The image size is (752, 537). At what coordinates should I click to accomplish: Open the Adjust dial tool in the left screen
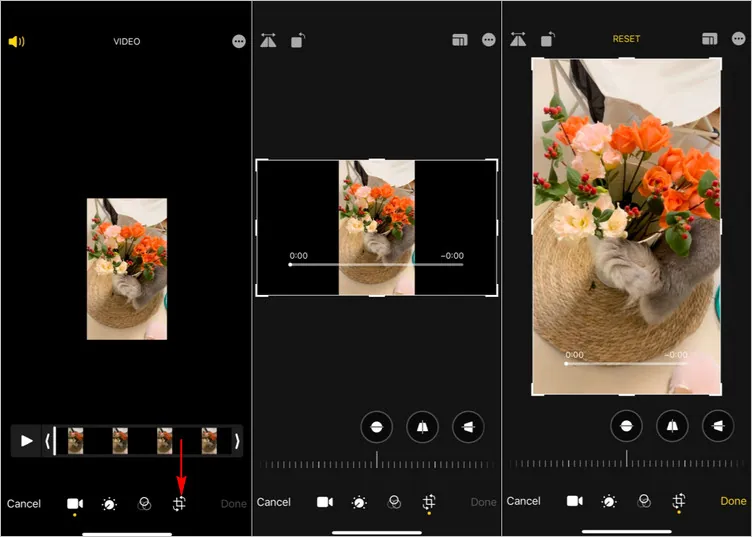coord(109,504)
